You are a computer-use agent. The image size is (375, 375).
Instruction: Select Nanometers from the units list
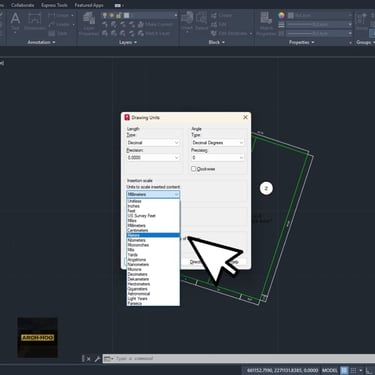153,264
